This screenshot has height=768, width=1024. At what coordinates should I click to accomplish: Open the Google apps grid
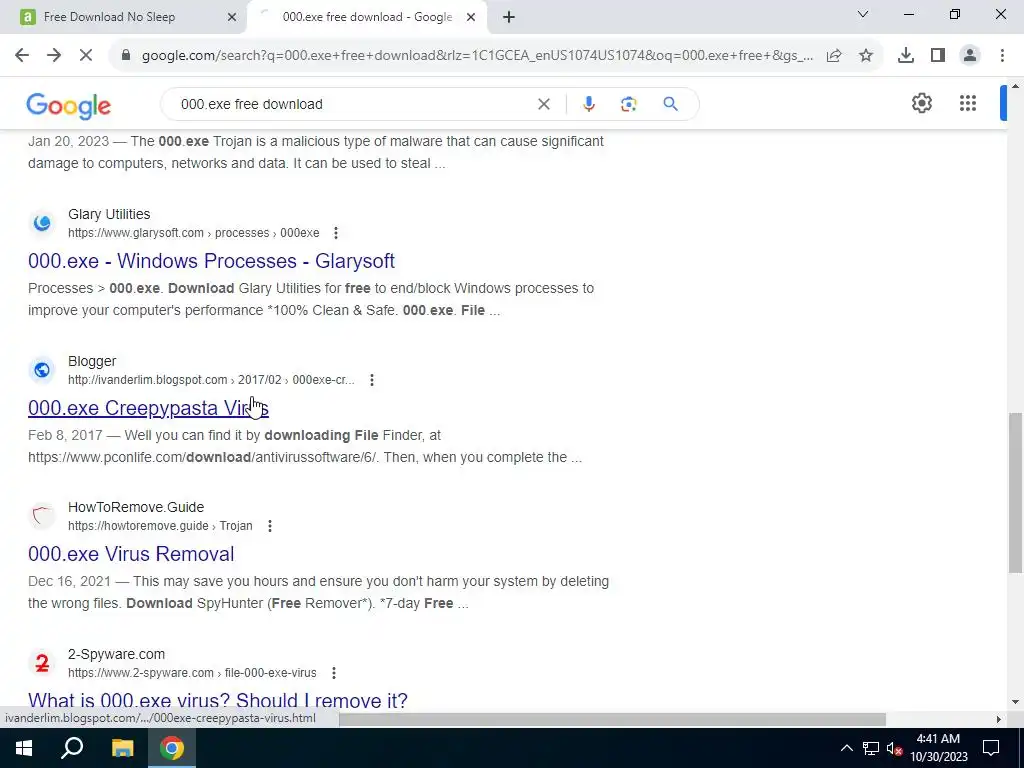[968, 103]
